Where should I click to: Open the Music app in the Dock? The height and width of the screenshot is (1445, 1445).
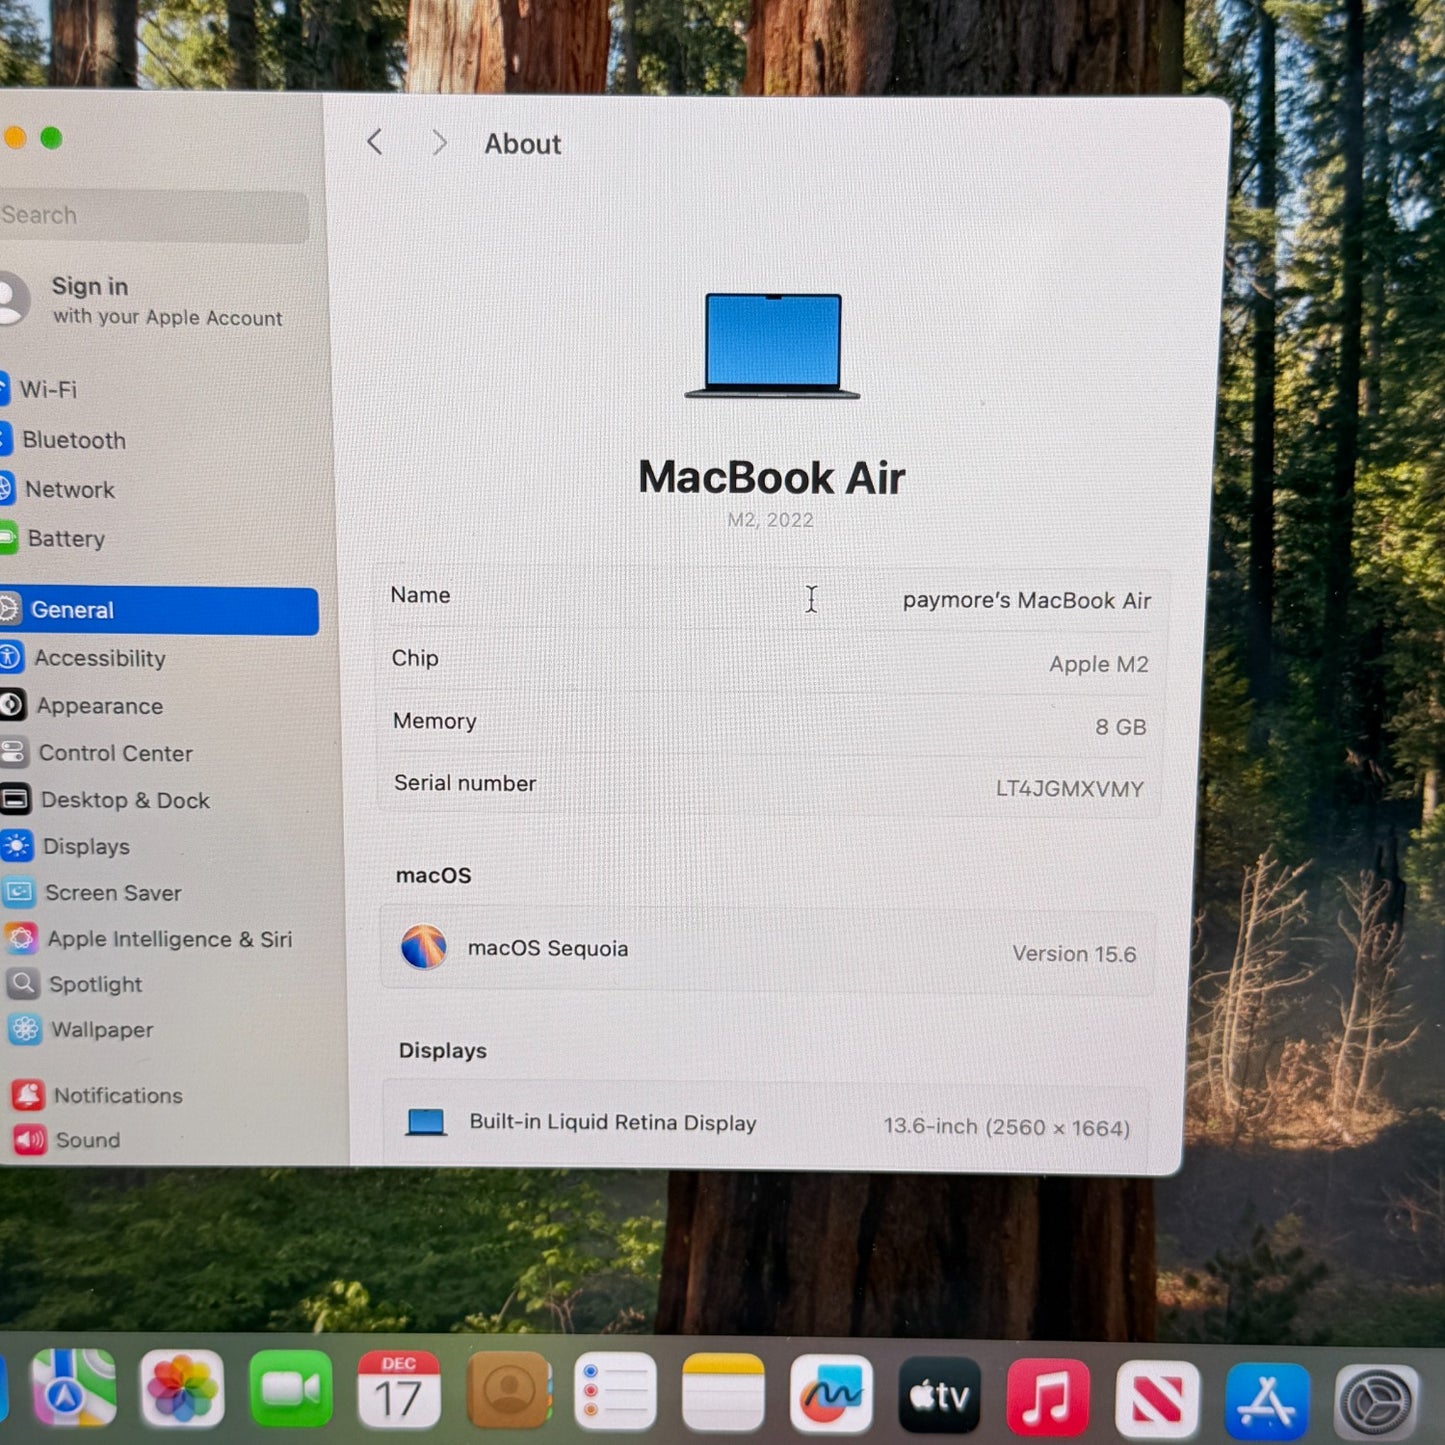tap(1047, 1397)
